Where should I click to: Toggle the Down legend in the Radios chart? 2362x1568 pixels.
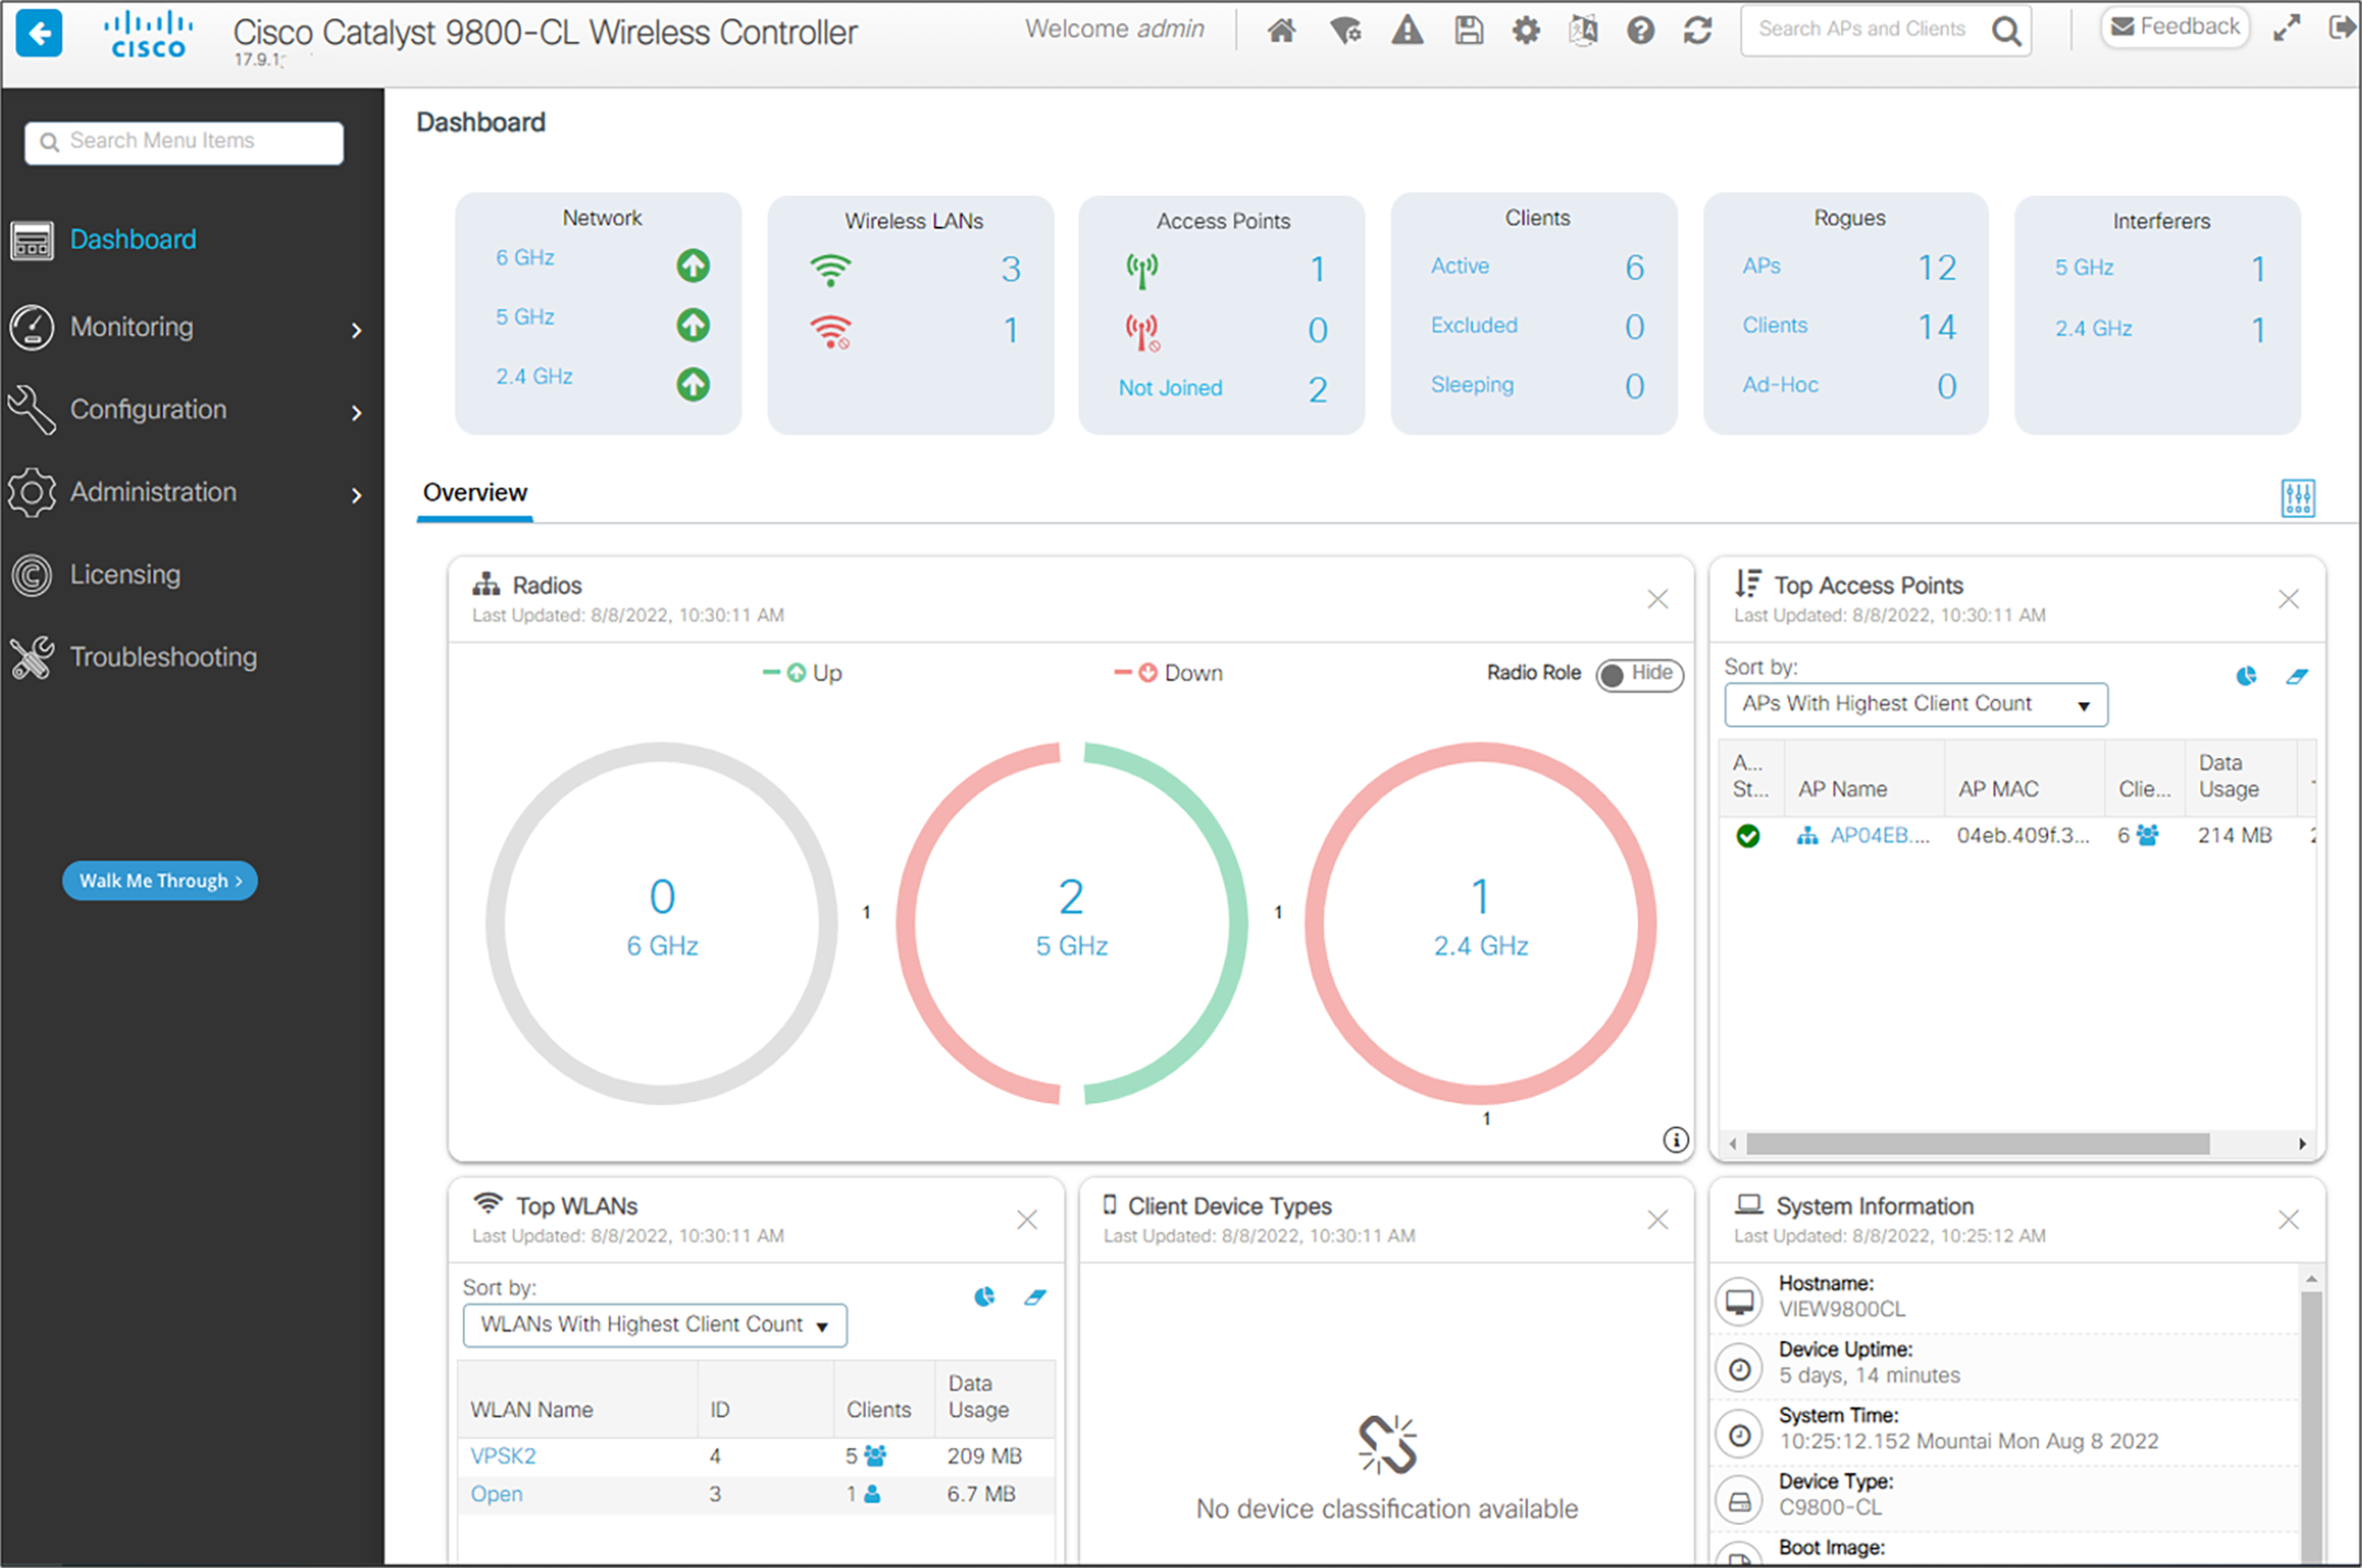(x=1169, y=673)
